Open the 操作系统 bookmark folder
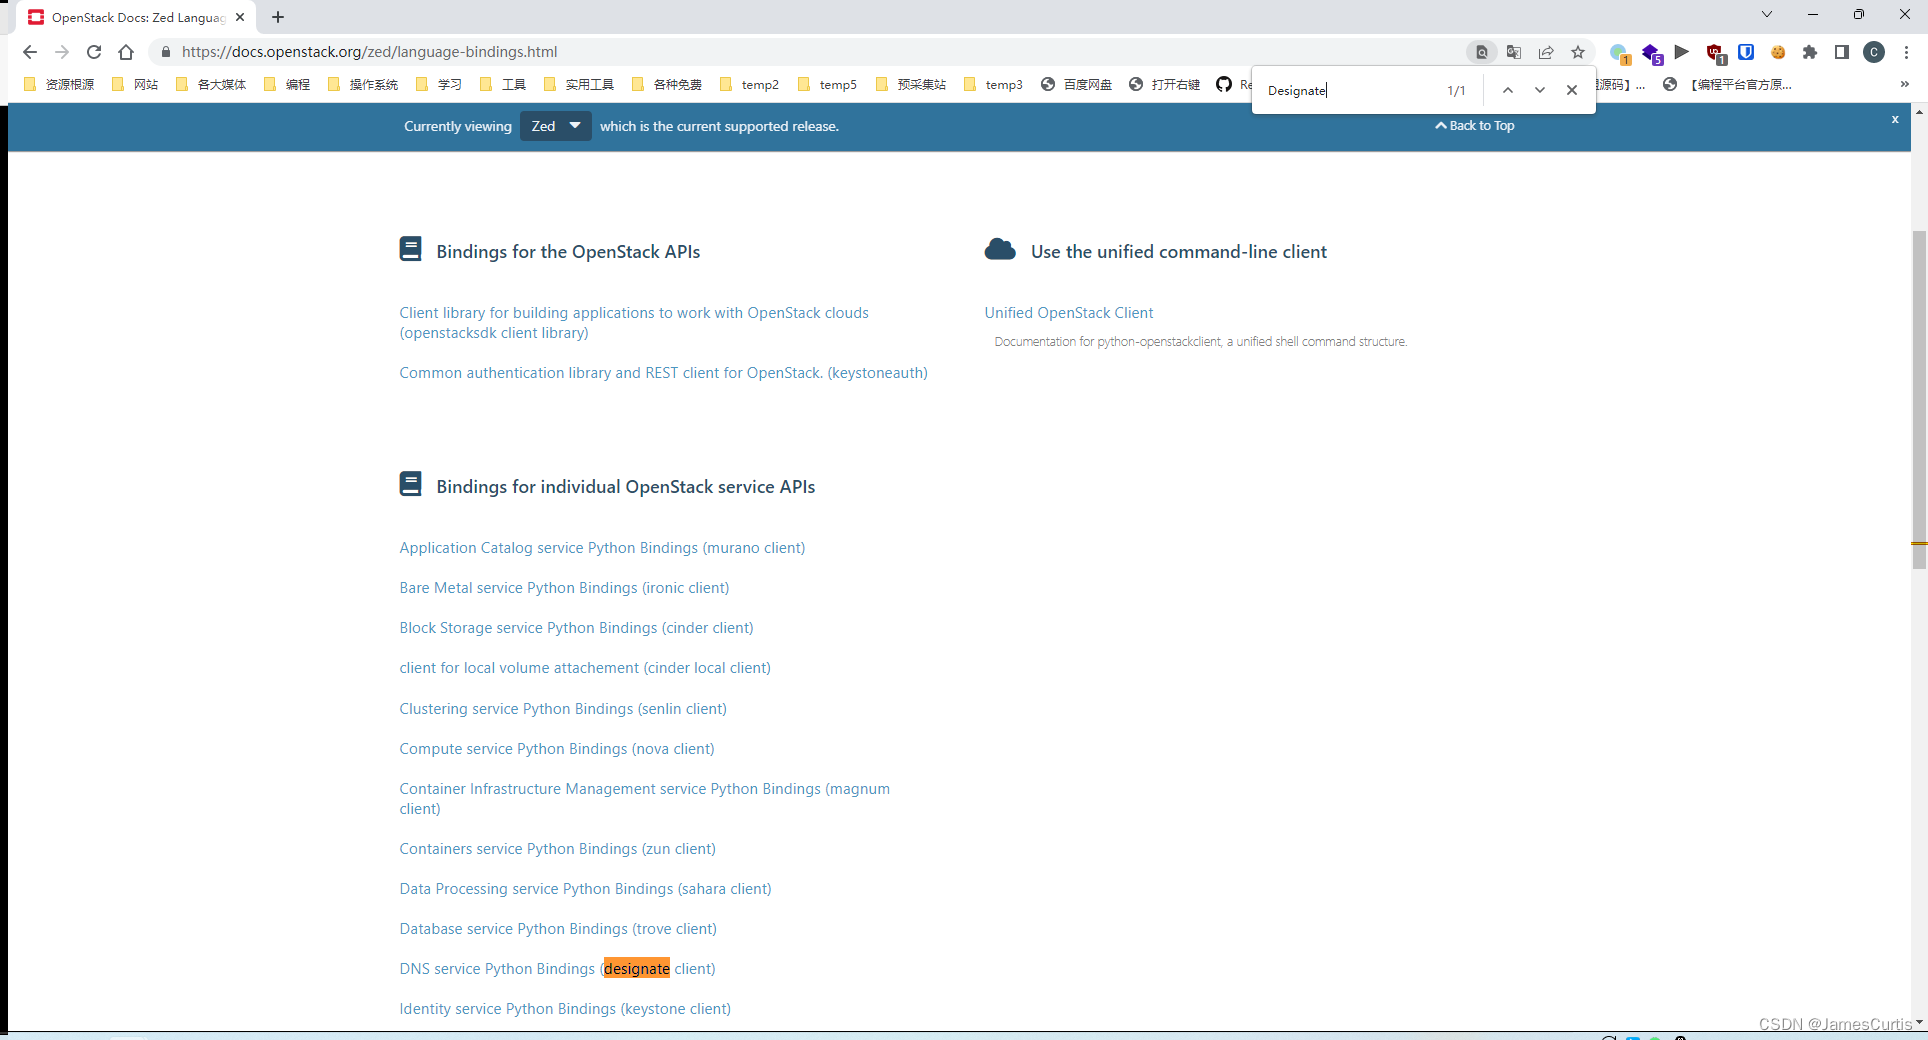 point(363,84)
